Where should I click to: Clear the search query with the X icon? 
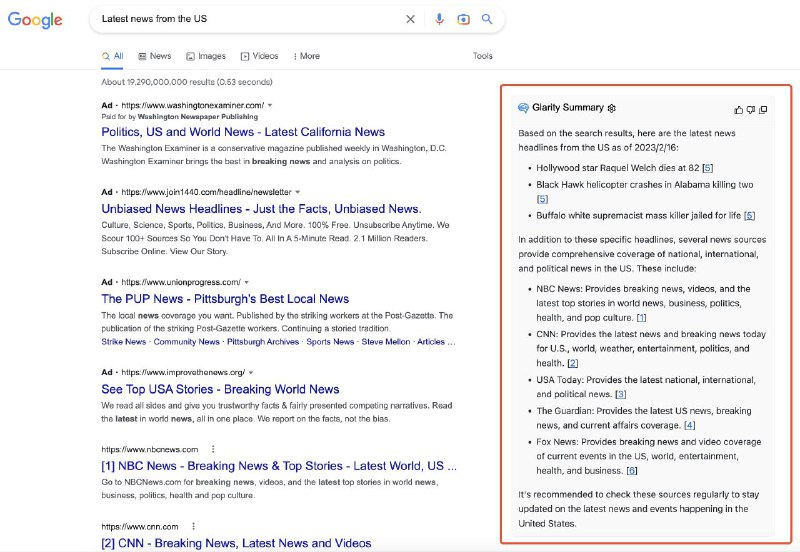click(410, 19)
